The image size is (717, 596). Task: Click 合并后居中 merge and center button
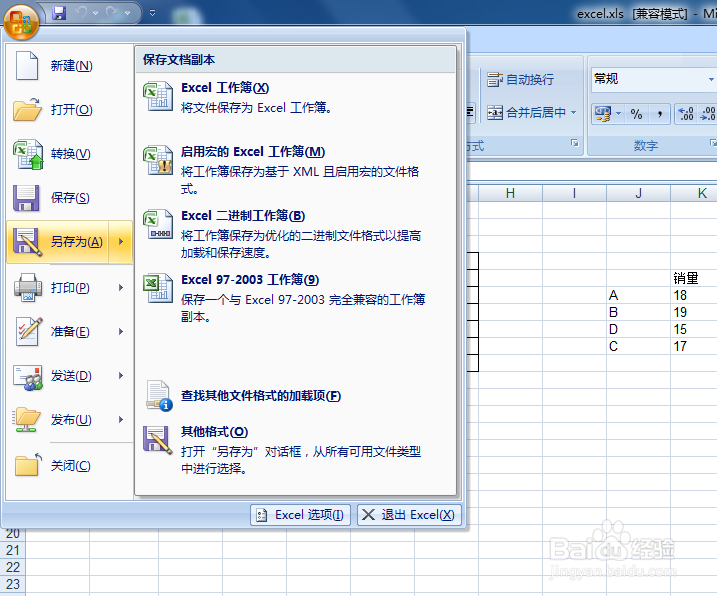(x=526, y=113)
